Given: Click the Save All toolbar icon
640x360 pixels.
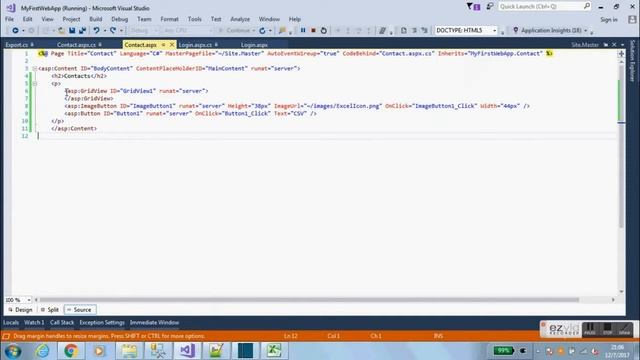Looking at the screenshot, I should point(82,31).
